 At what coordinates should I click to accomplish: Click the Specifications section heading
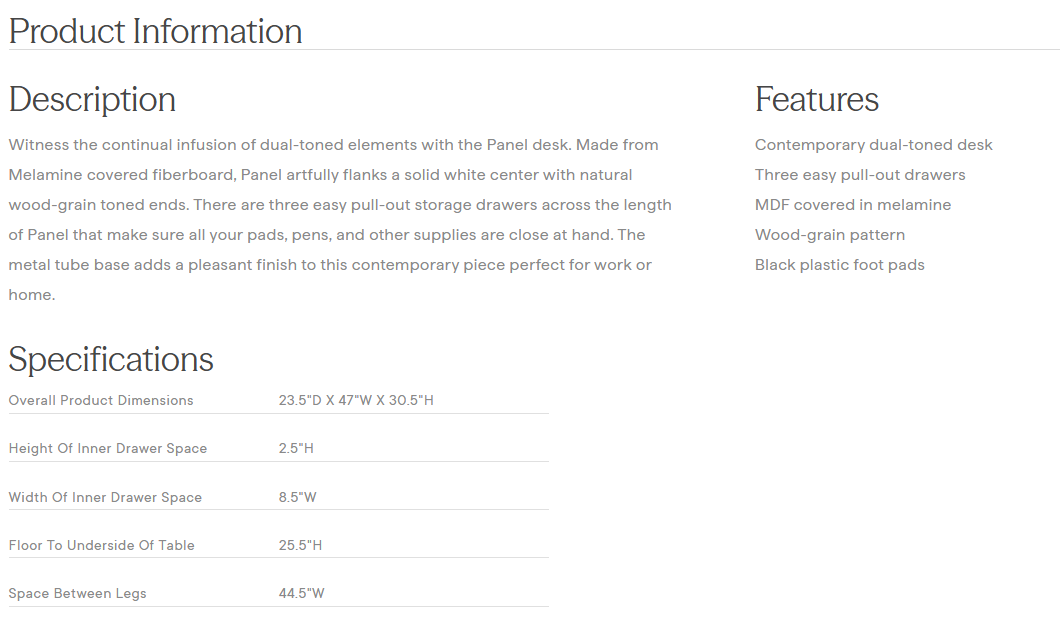coord(111,359)
